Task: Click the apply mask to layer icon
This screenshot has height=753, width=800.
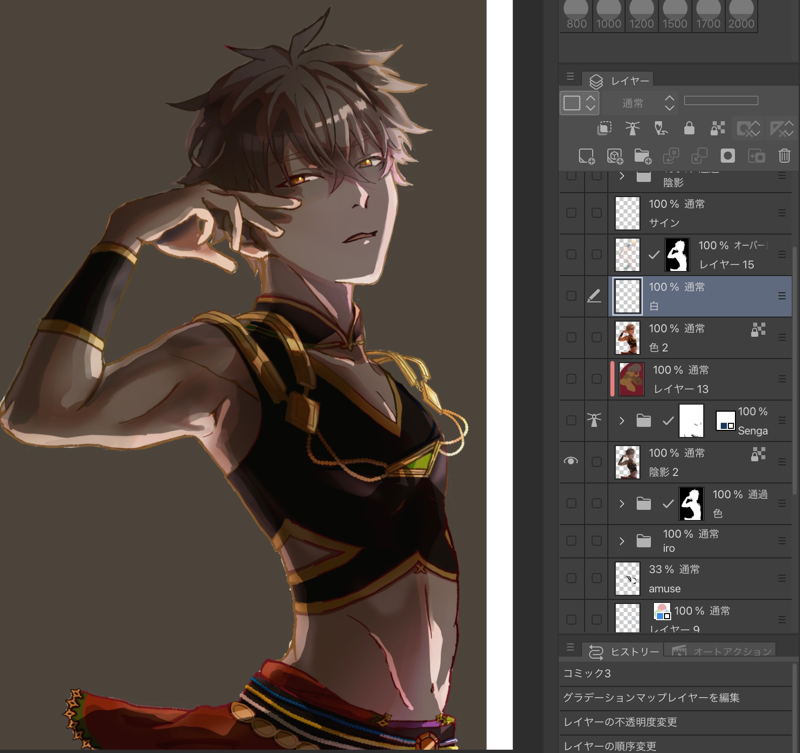Action: 756,156
